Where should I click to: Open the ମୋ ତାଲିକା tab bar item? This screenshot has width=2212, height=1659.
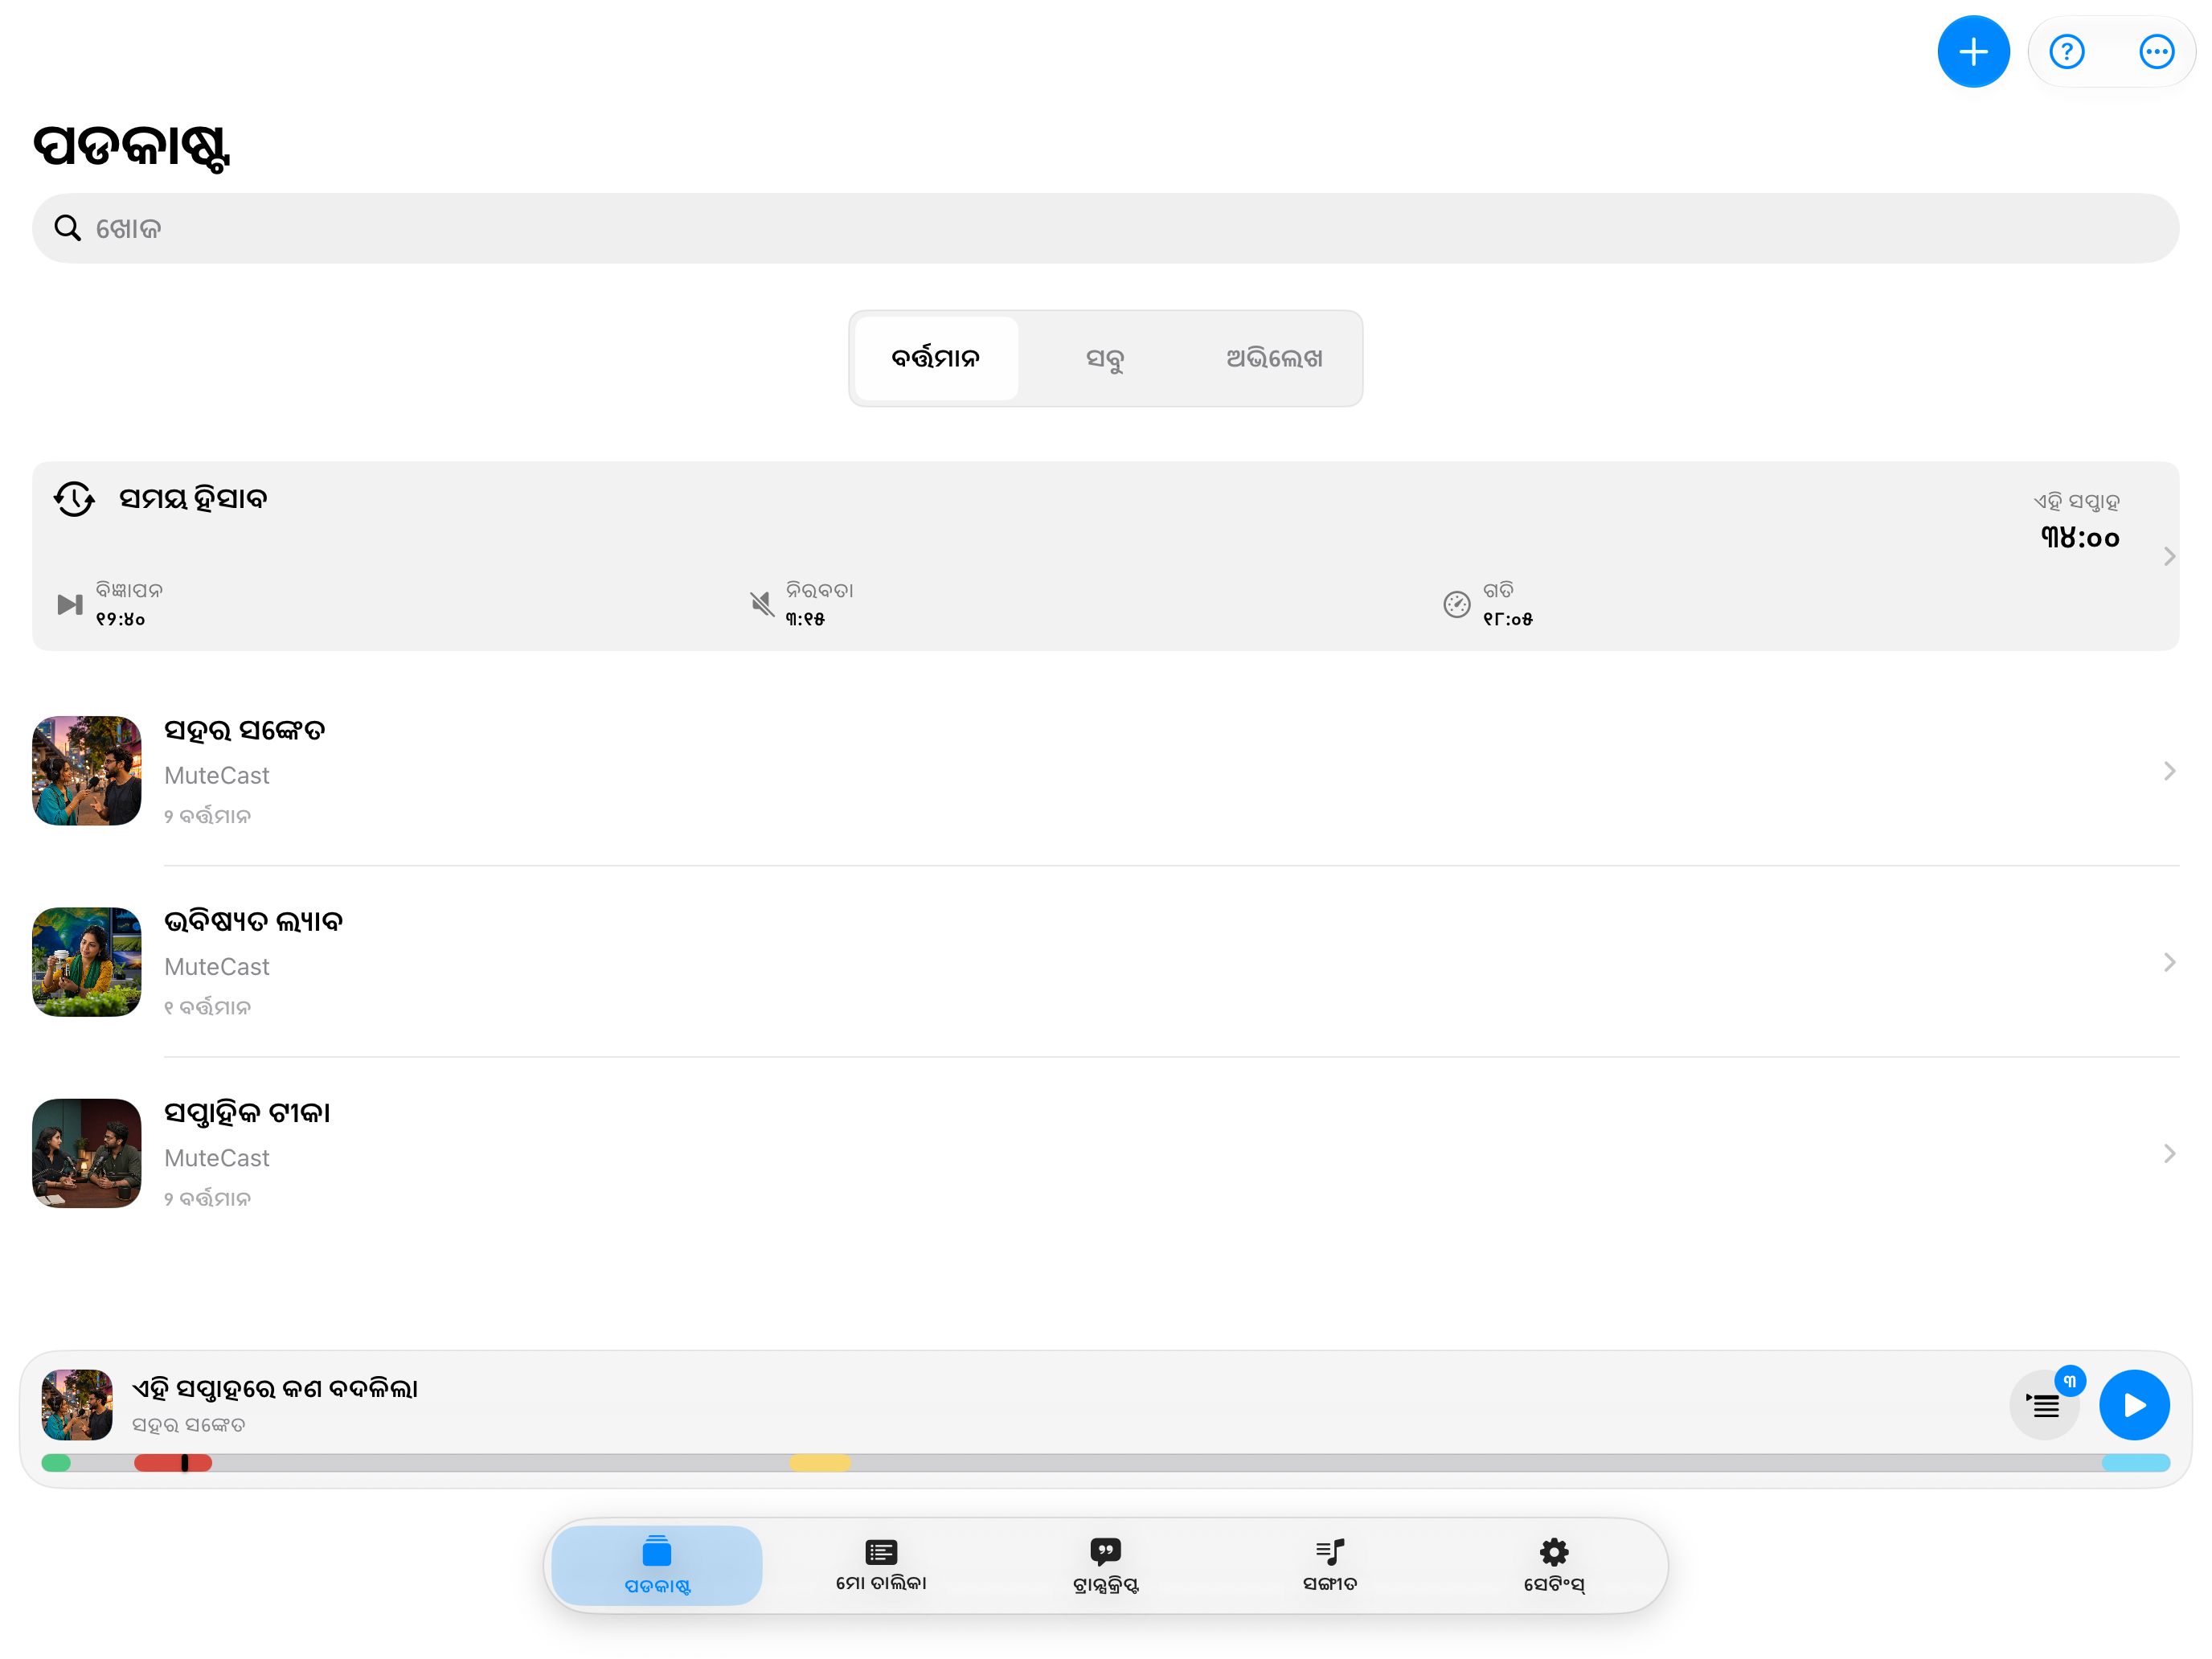point(881,1565)
